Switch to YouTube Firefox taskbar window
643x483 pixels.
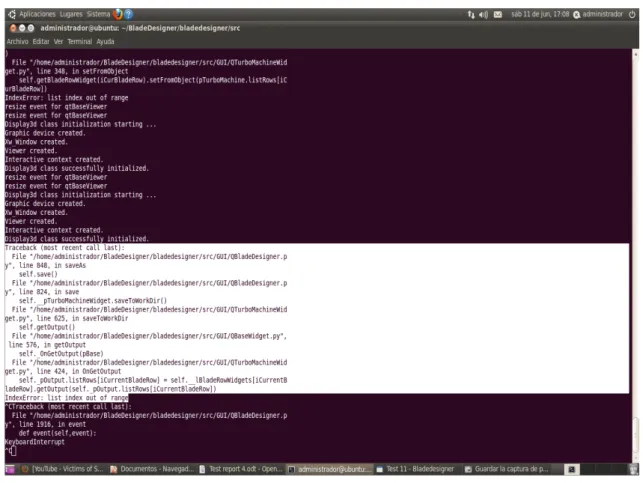(x=63, y=469)
